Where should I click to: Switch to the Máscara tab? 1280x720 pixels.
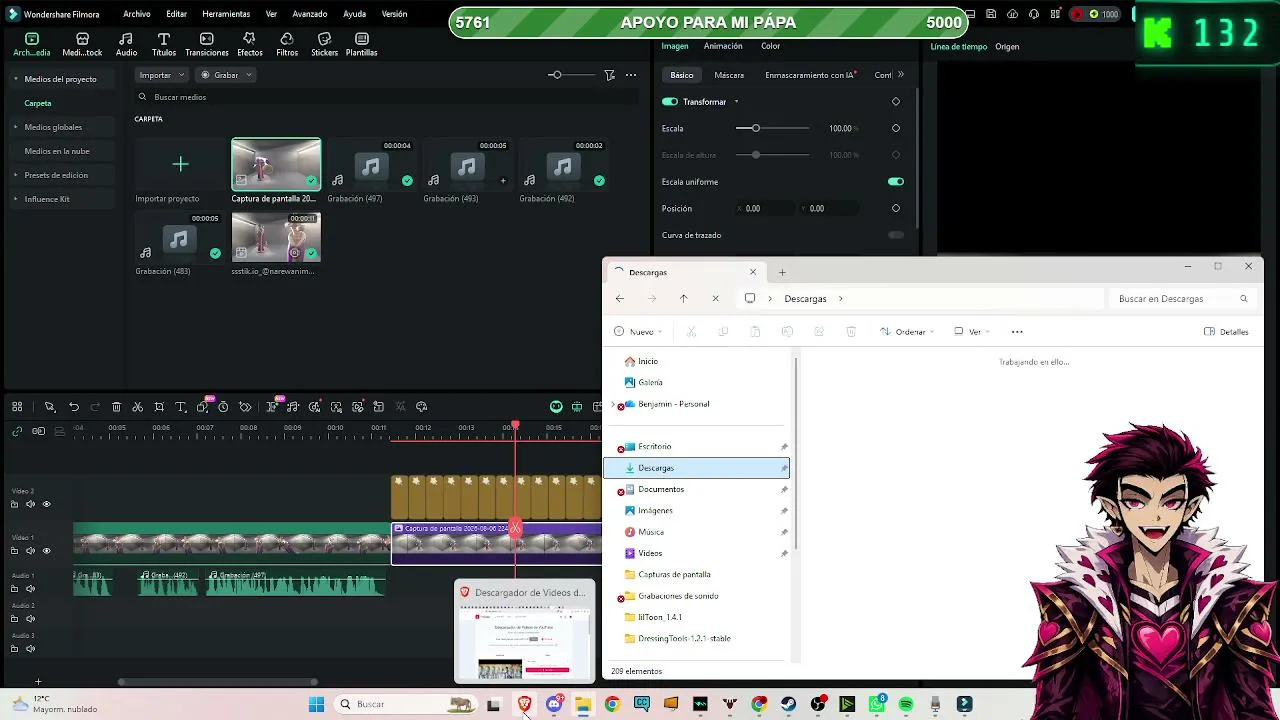coord(729,75)
